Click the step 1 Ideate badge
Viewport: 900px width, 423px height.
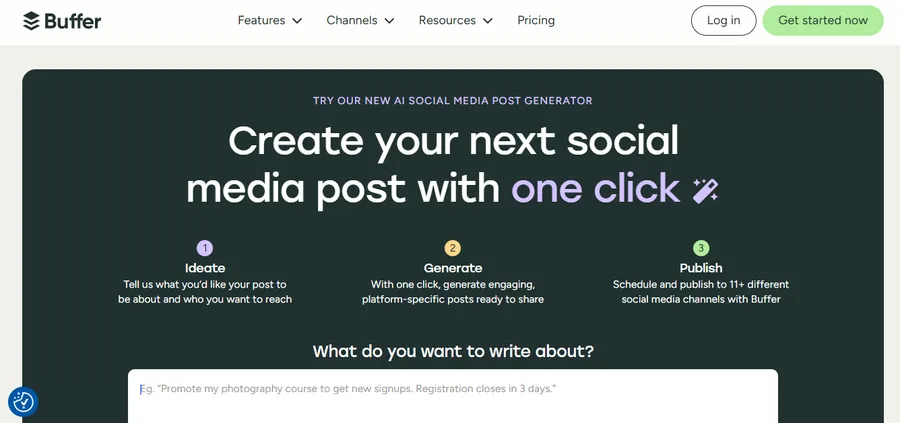(205, 248)
